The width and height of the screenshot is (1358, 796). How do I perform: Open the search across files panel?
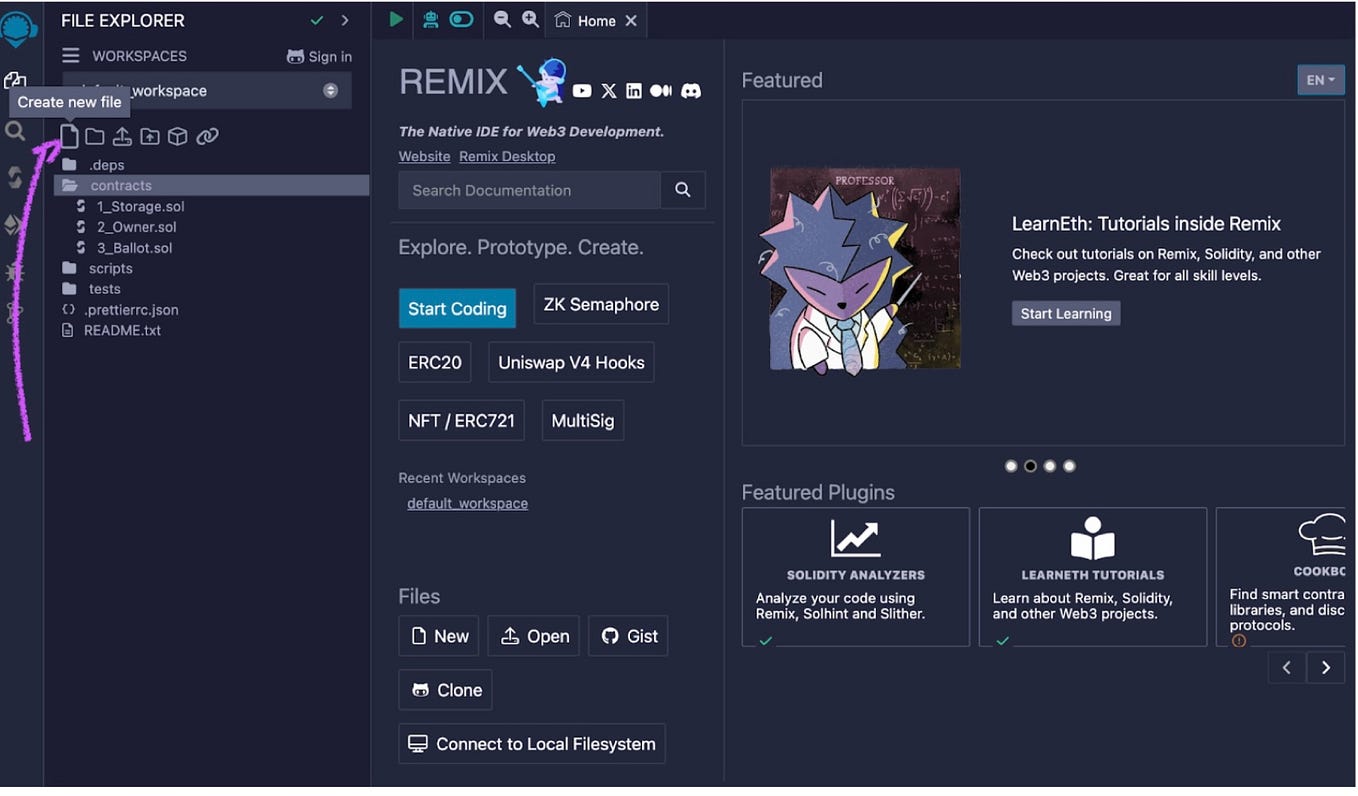coord(14,128)
